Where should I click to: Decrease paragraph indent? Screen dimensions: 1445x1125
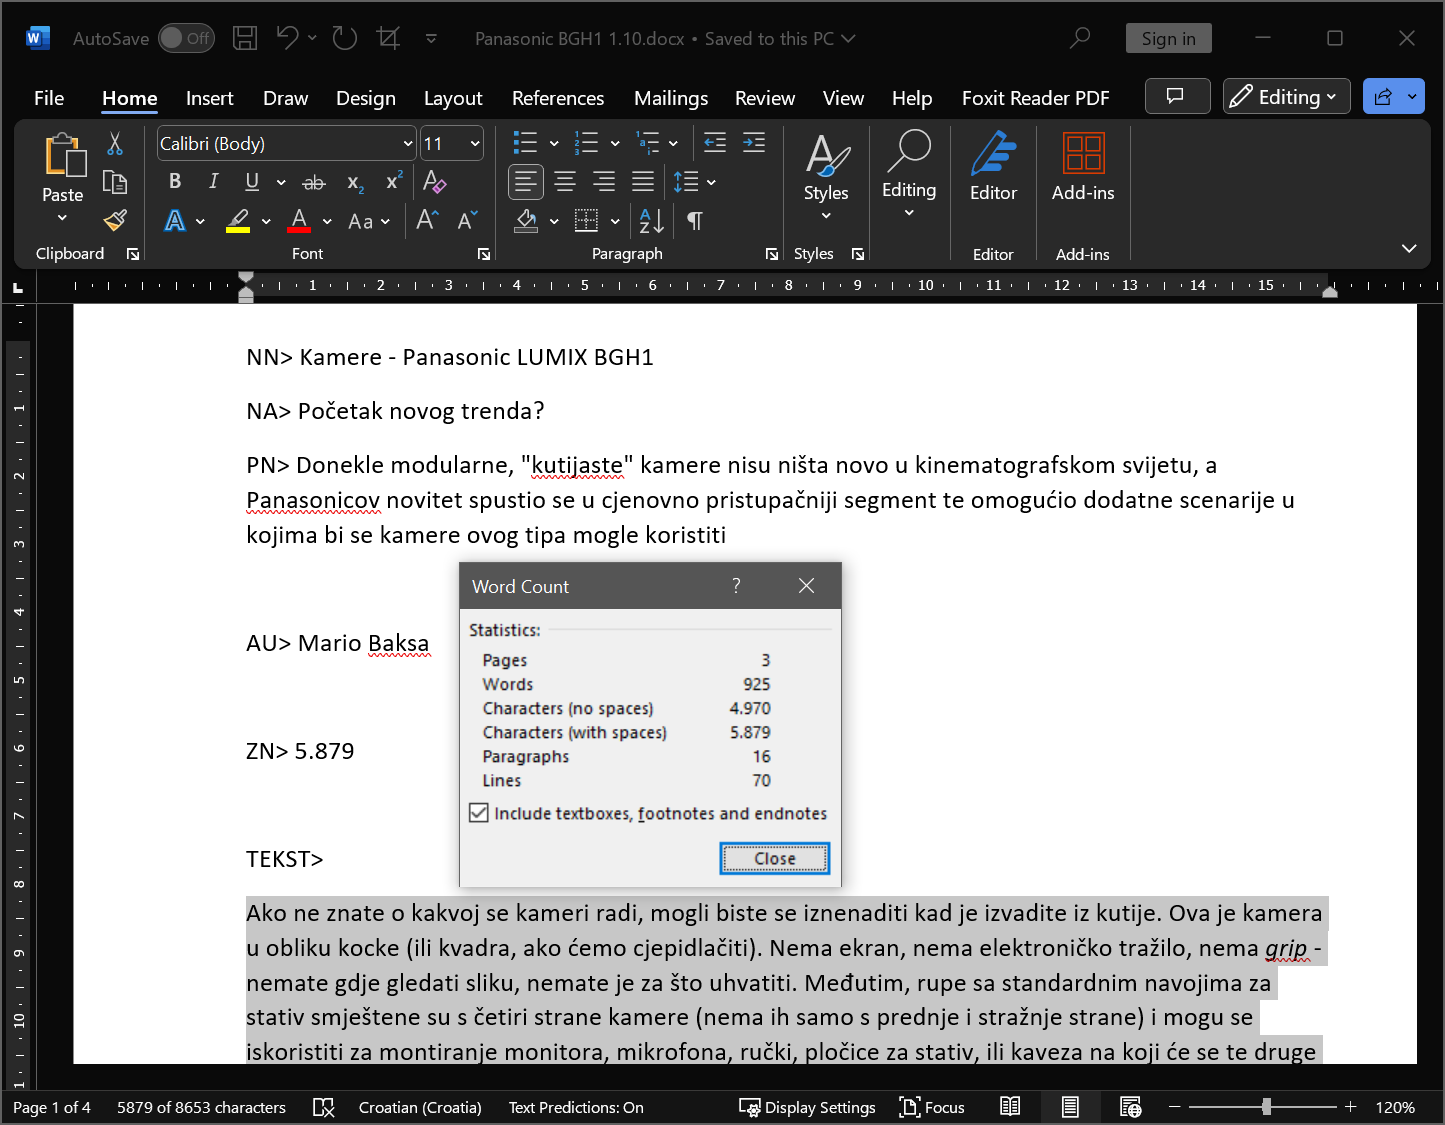click(715, 143)
